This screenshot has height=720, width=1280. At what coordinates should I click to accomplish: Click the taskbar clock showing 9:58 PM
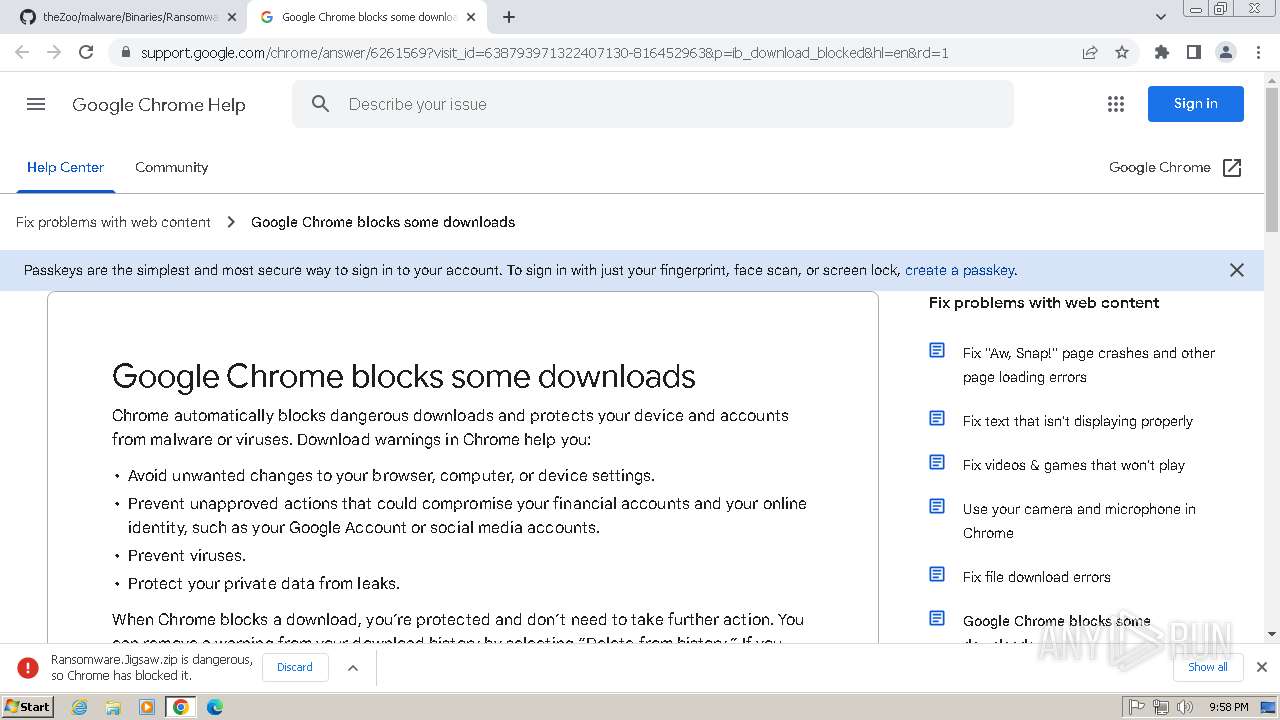1228,707
